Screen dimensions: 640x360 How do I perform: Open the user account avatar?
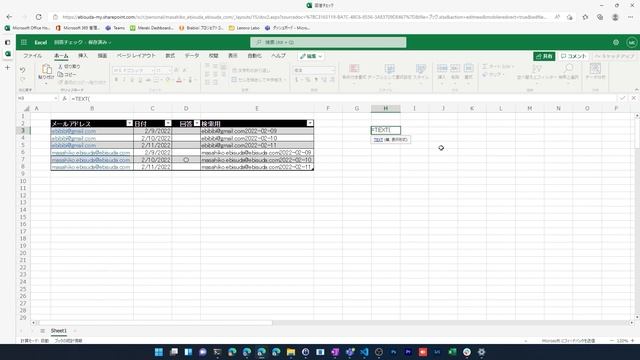[631, 42]
